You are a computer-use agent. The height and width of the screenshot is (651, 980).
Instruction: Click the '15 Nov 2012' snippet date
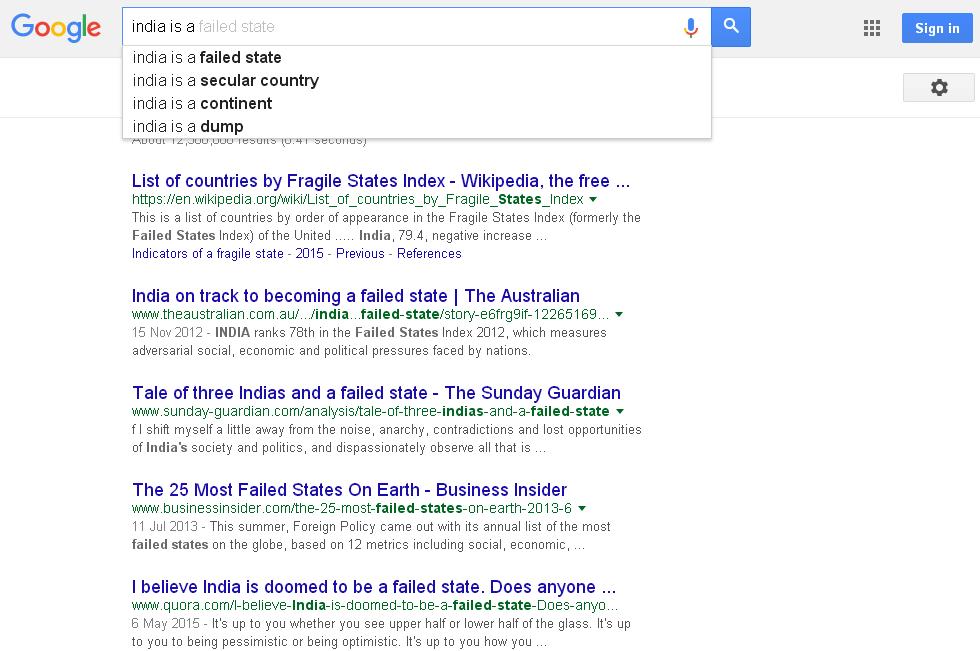(167, 332)
